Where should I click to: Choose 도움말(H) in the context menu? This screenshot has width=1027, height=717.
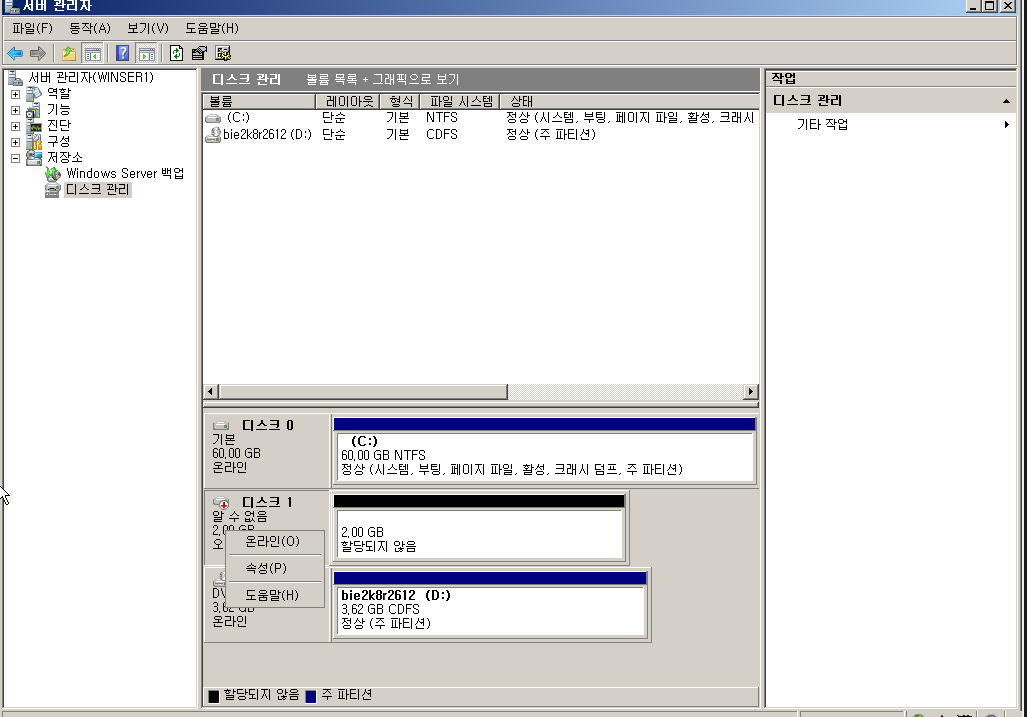(x=274, y=595)
